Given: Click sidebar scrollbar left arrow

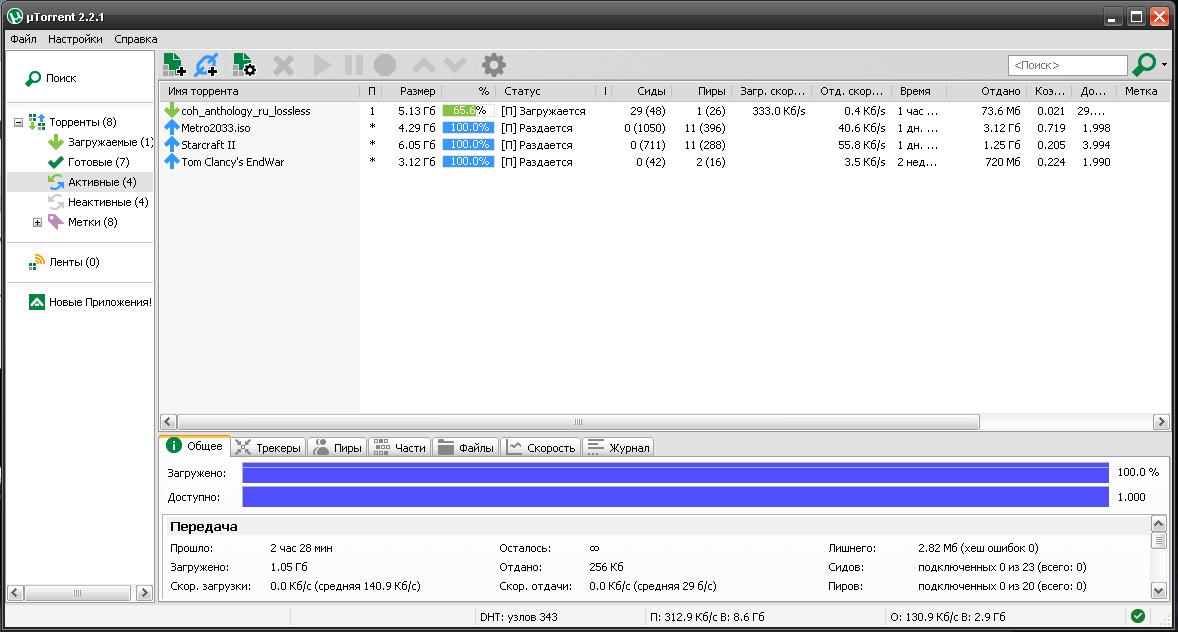Looking at the screenshot, I should [15, 593].
